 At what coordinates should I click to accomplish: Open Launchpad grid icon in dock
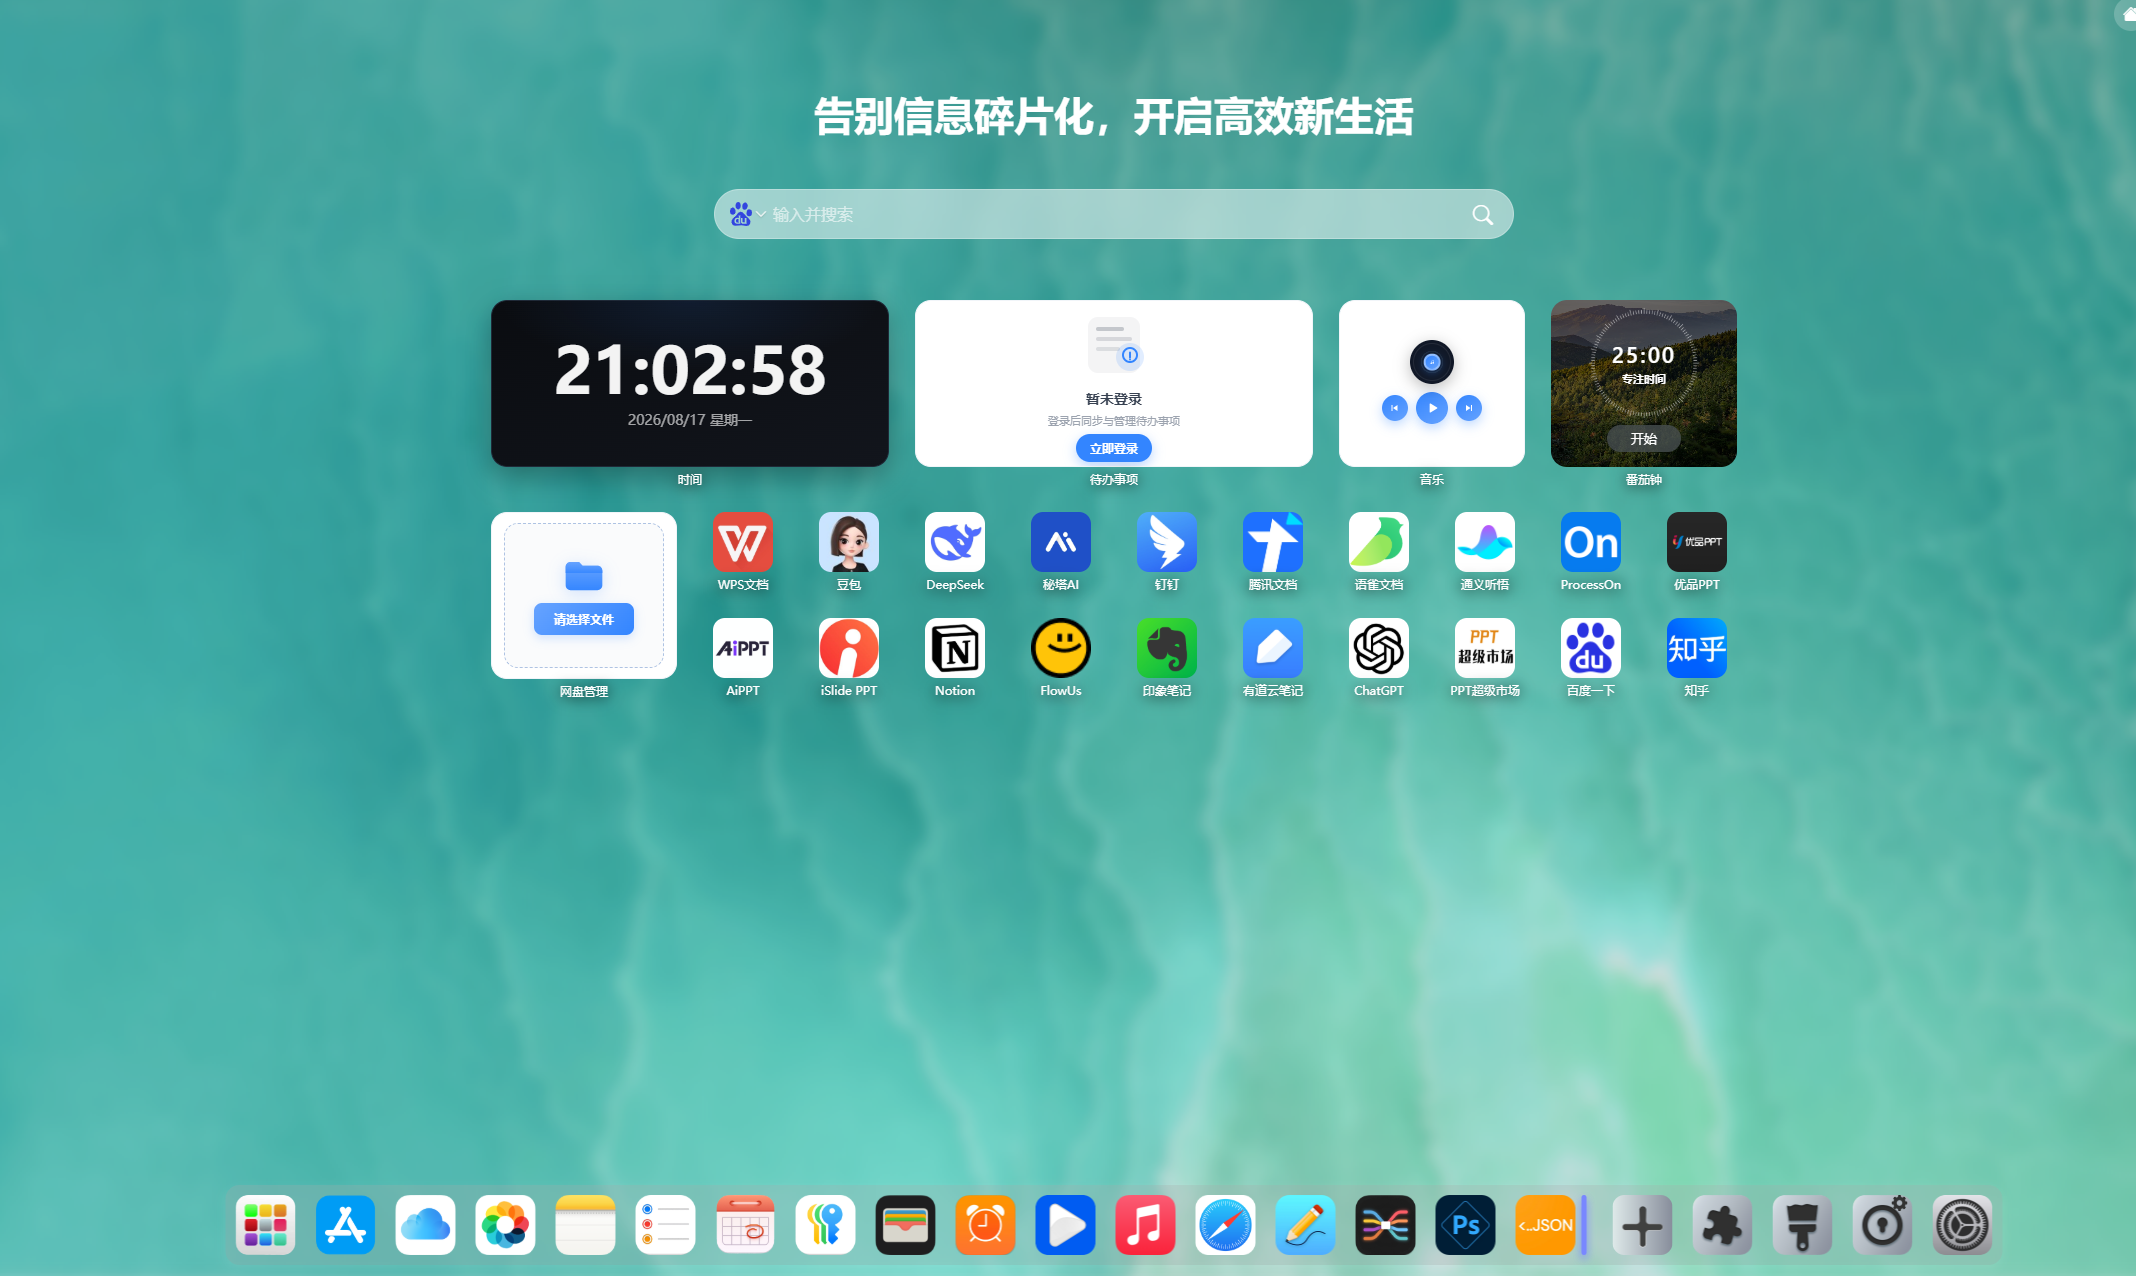(266, 1225)
